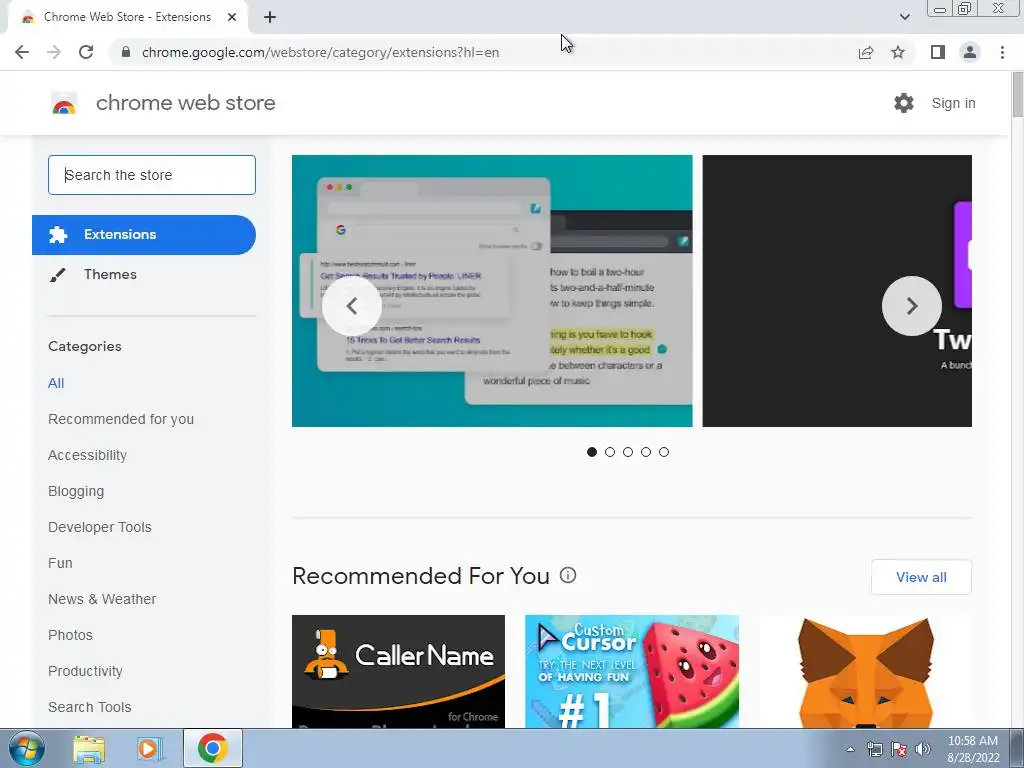Open the Developer Tools category
This screenshot has height=768, width=1024.
click(x=100, y=527)
